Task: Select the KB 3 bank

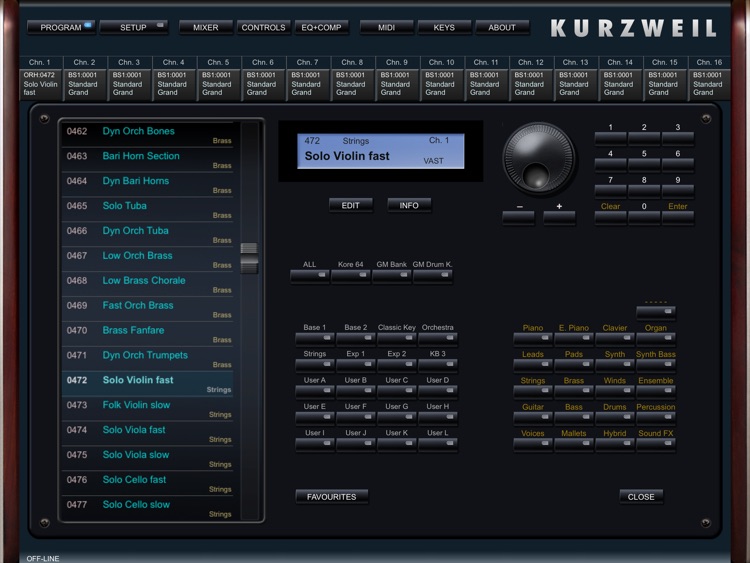Action: [x=438, y=365]
